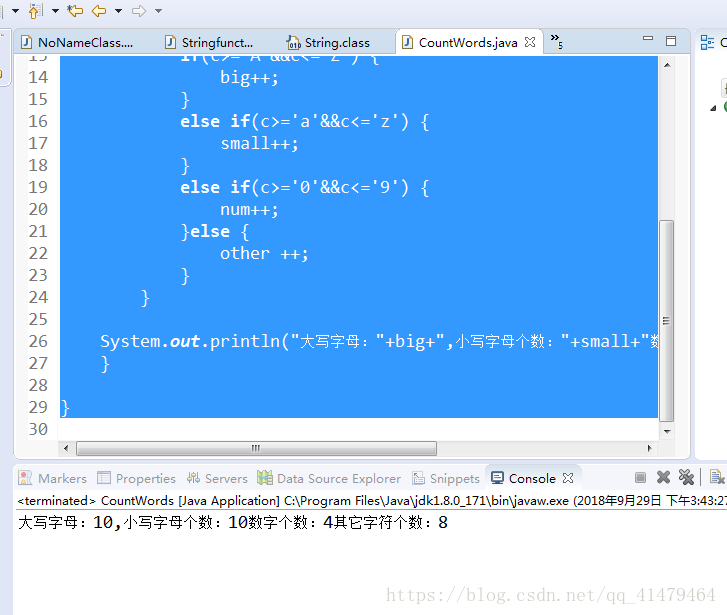Click the console output result line
The height and width of the screenshot is (615, 727).
click(x=233, y=523)
